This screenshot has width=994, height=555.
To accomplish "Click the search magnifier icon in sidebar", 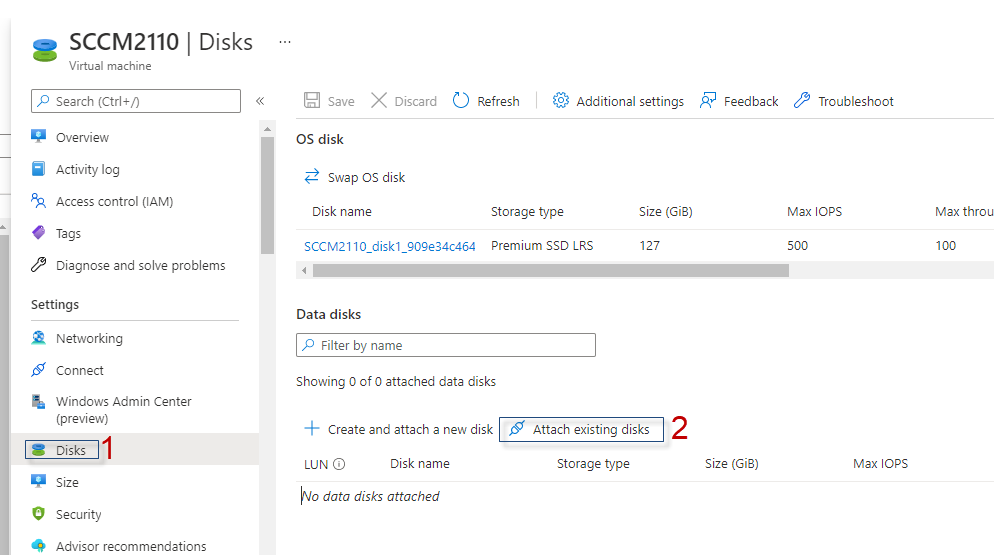I will [43, 101].
